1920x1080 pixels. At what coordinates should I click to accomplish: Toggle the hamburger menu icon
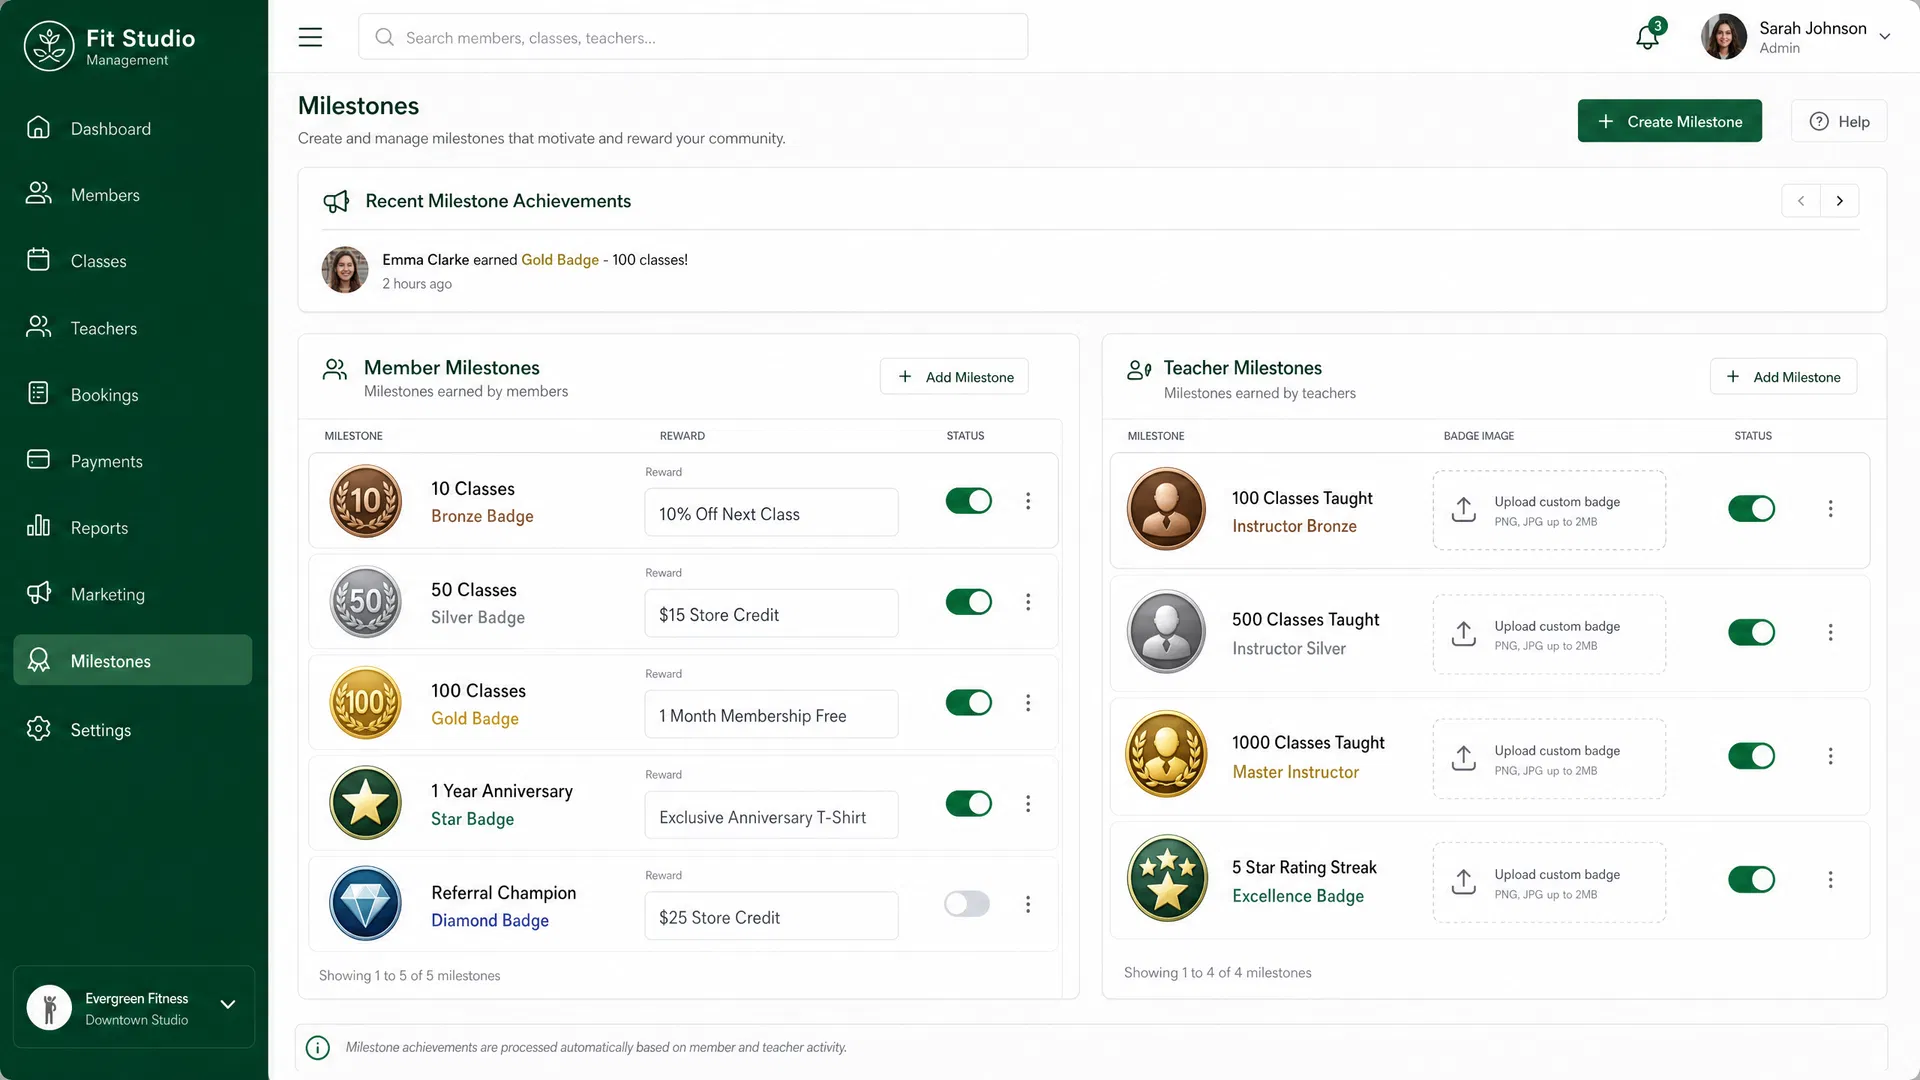click(310, 37)
